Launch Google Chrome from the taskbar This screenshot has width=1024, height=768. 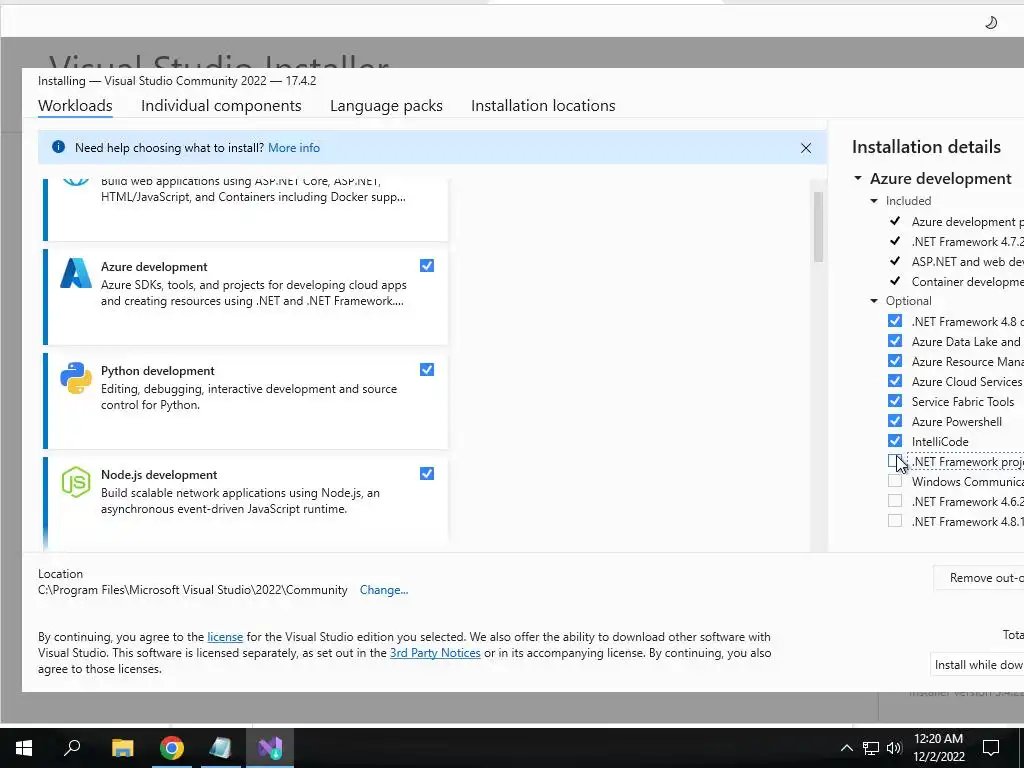click(x=172, y=748)
